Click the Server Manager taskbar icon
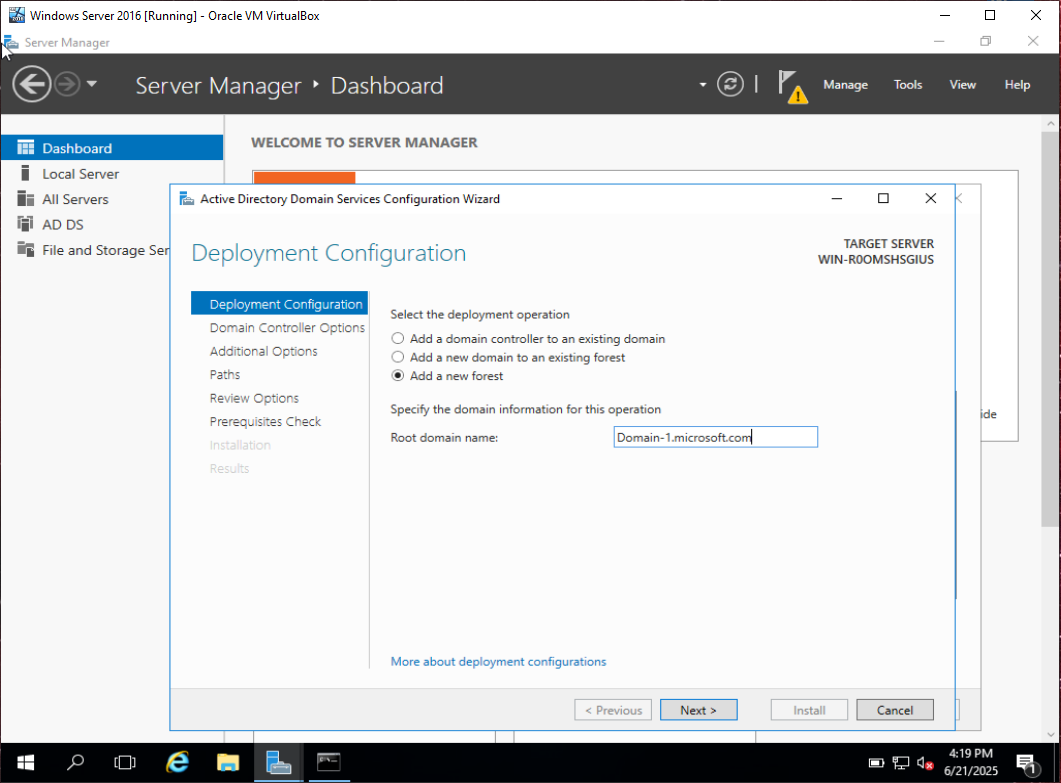Viewport: 1061px width, 783px height. tap(278, 763)
